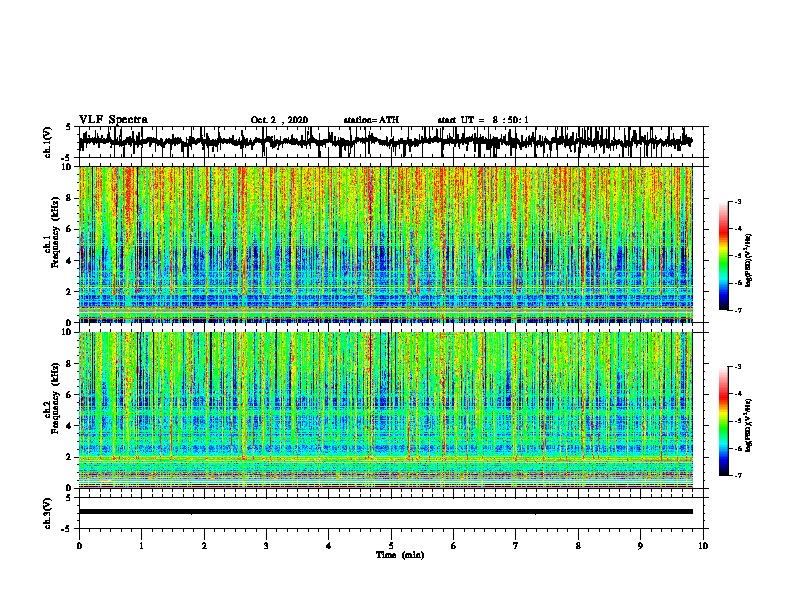The height and width of the screenshot is (612, 792).
Task: Select the "start UT = 8 : 50: 1" text
Action: click(x=483, y=120)
